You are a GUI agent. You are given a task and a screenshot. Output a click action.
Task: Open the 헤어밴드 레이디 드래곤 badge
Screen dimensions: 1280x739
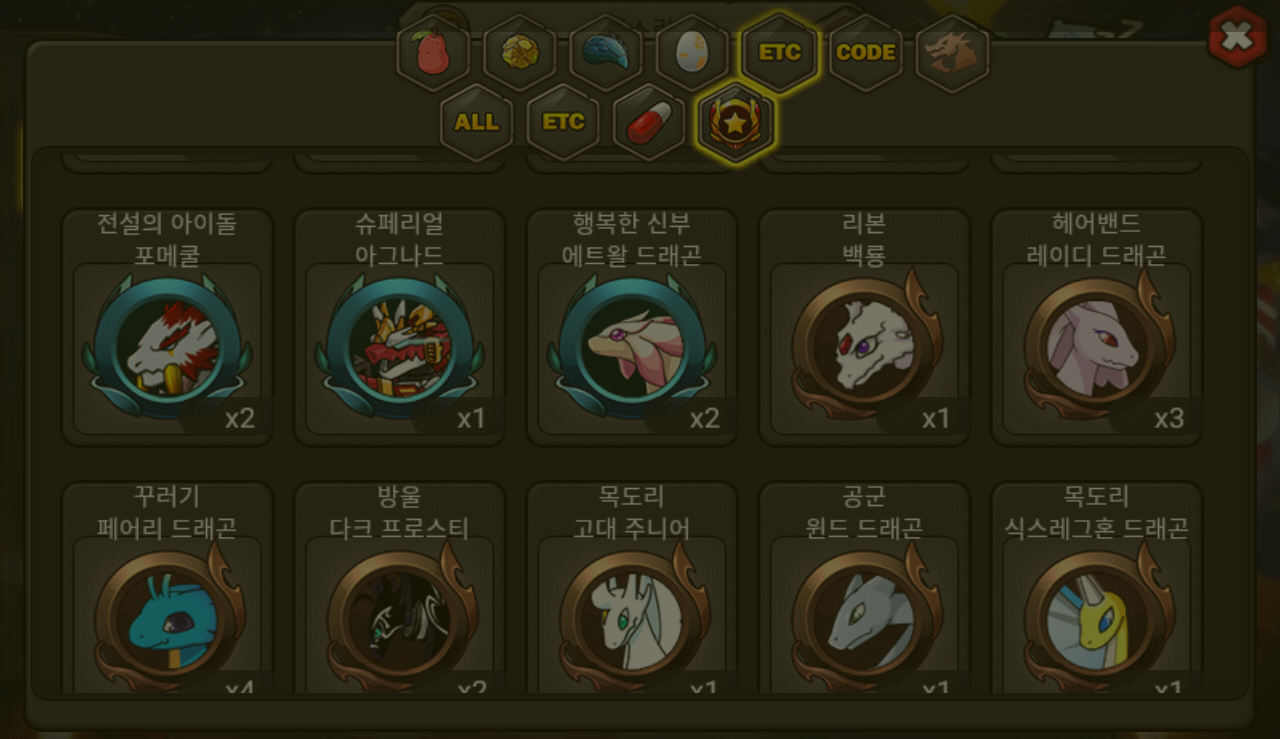(1096, 327)
